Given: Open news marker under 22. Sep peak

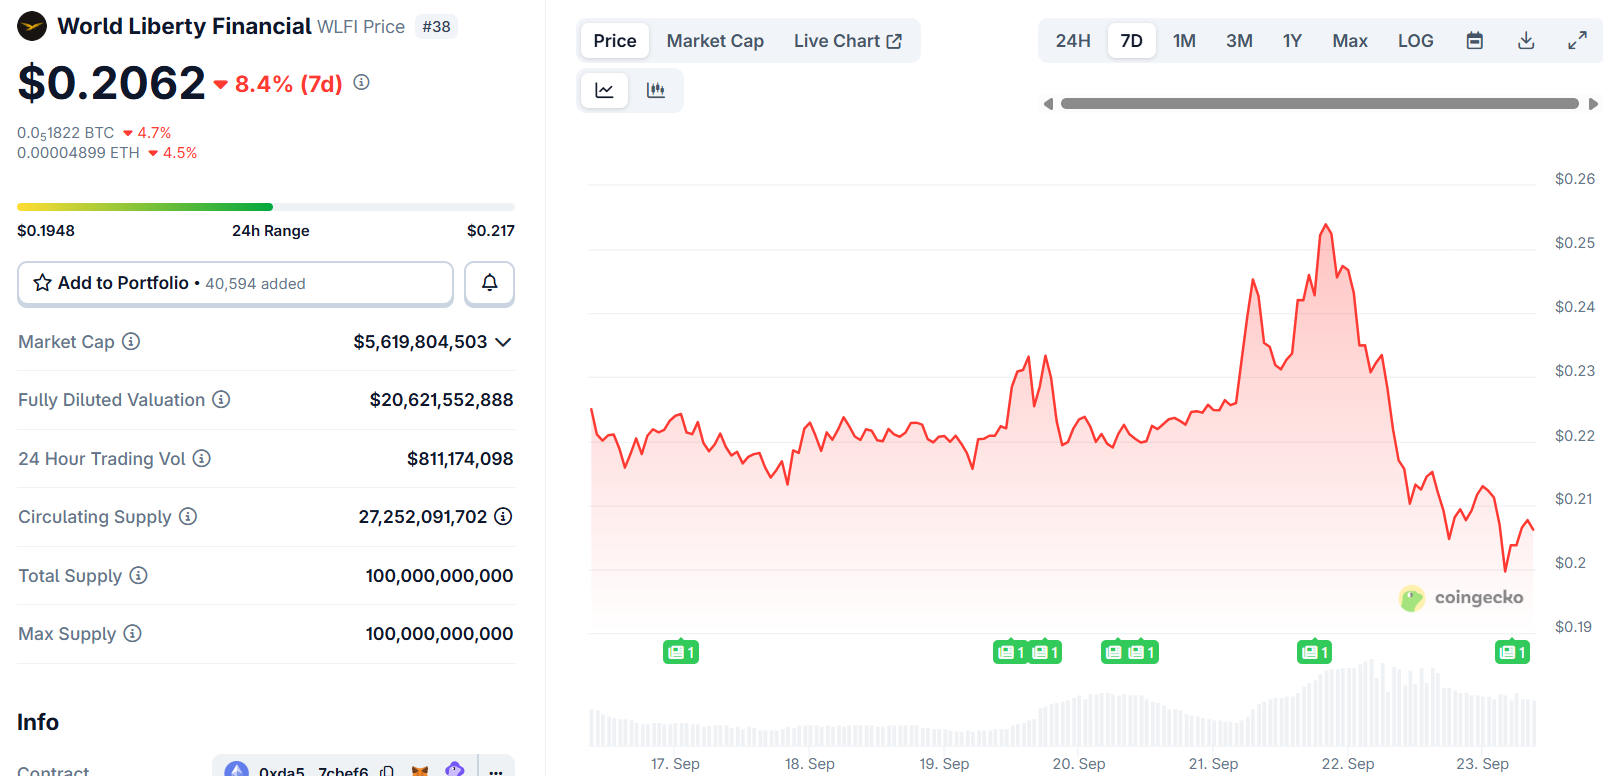Looking at the screenshot, I should point(1315,652).
